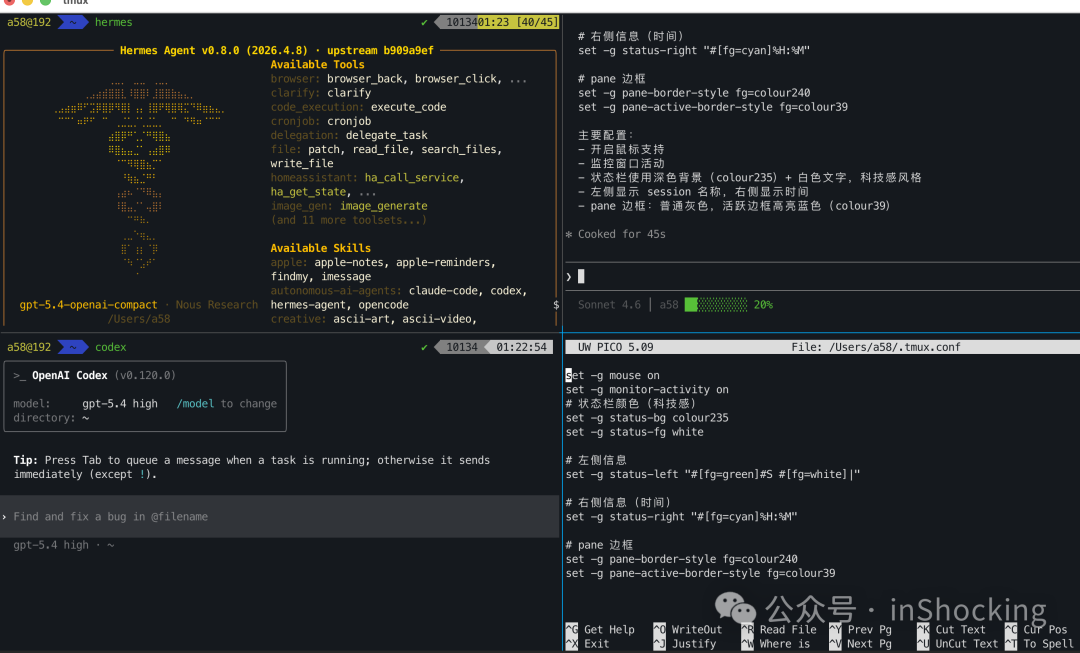Click the blue ~ prompt segment beside codex
This screenshot has height=653, width=1080.
click(73, 347)
